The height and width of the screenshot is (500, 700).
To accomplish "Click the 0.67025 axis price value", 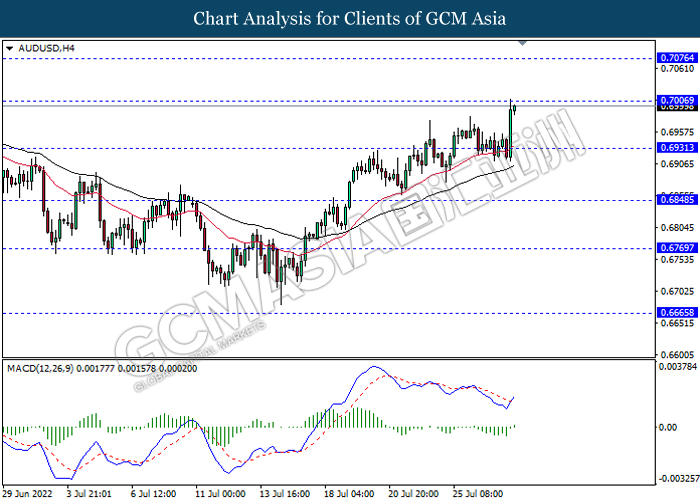I will pos(677,291).
